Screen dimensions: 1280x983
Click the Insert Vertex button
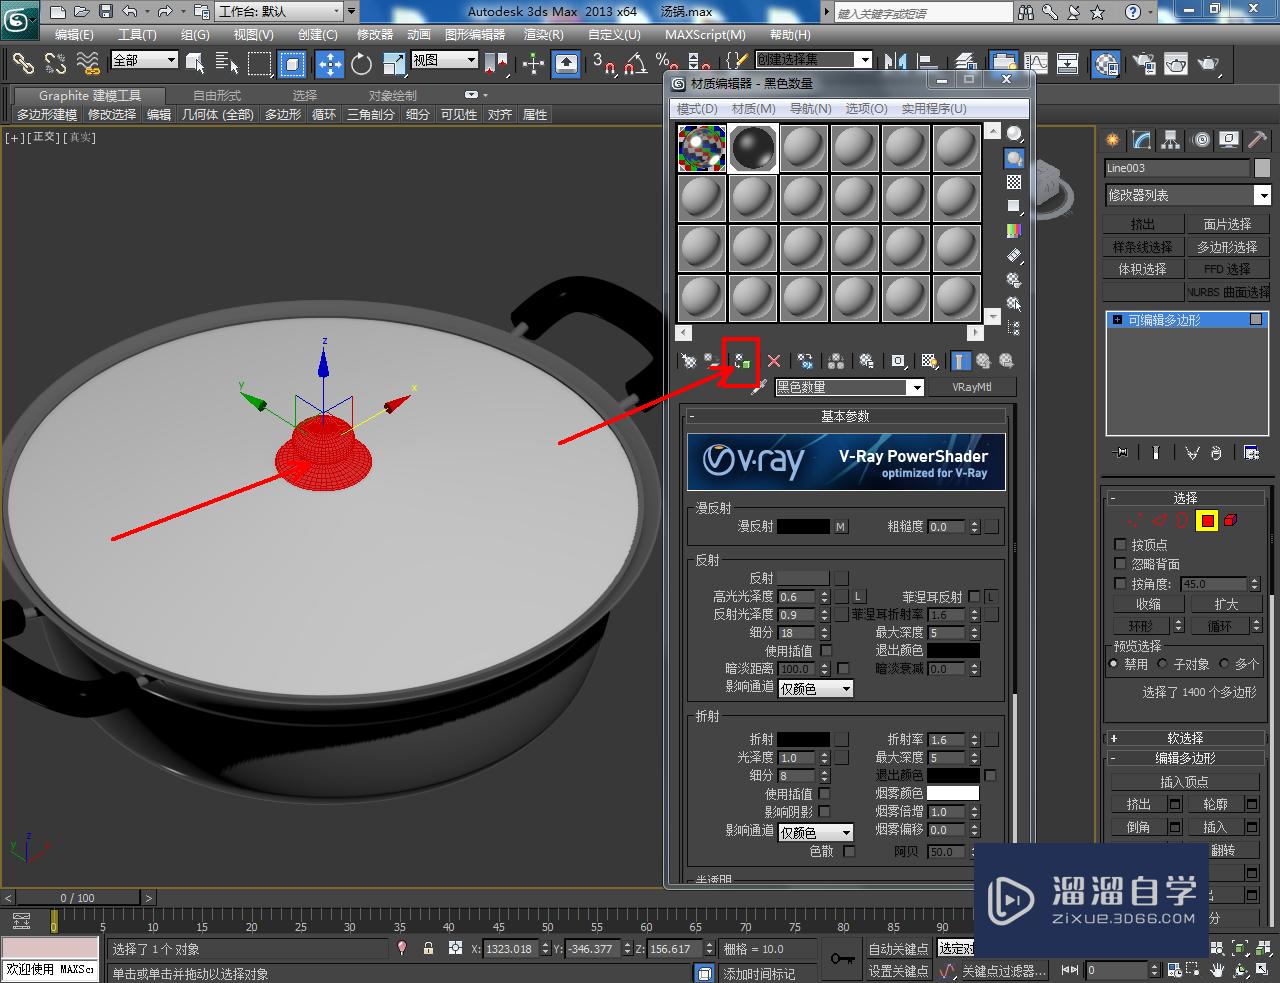pyautogui.click(x=1184, y=782)
